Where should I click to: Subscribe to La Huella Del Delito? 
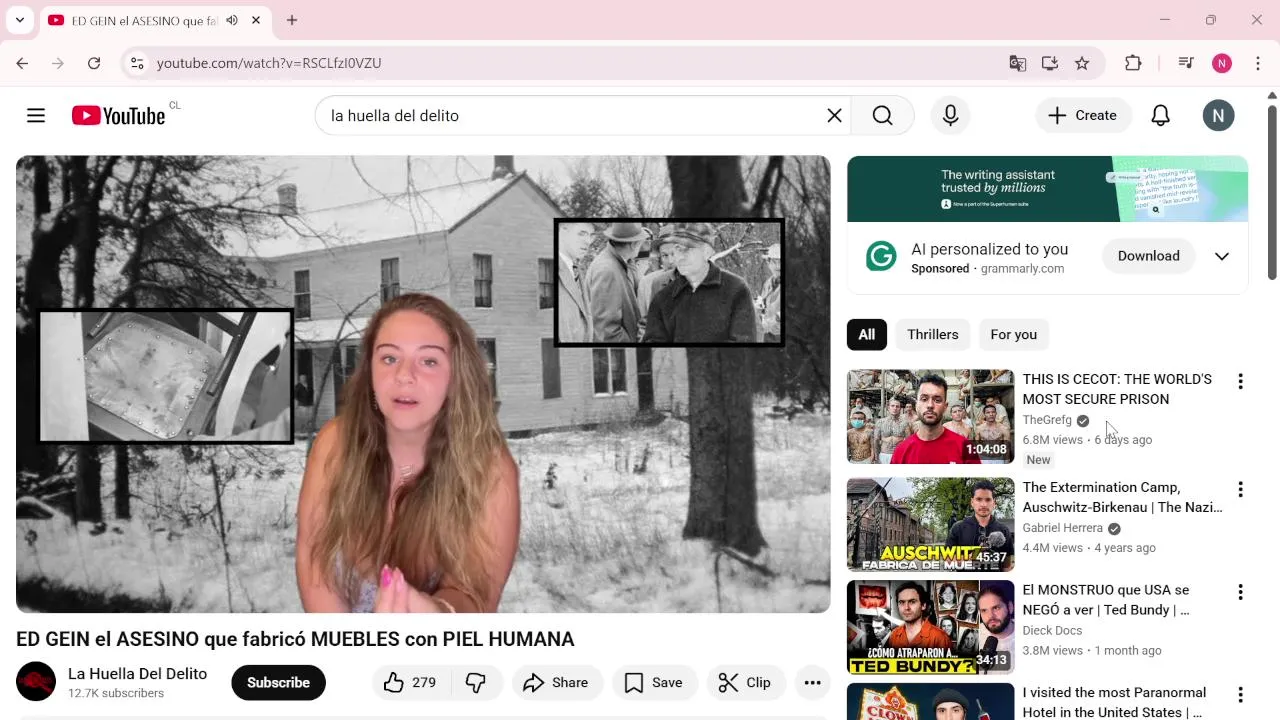click(x=278, y=683)
